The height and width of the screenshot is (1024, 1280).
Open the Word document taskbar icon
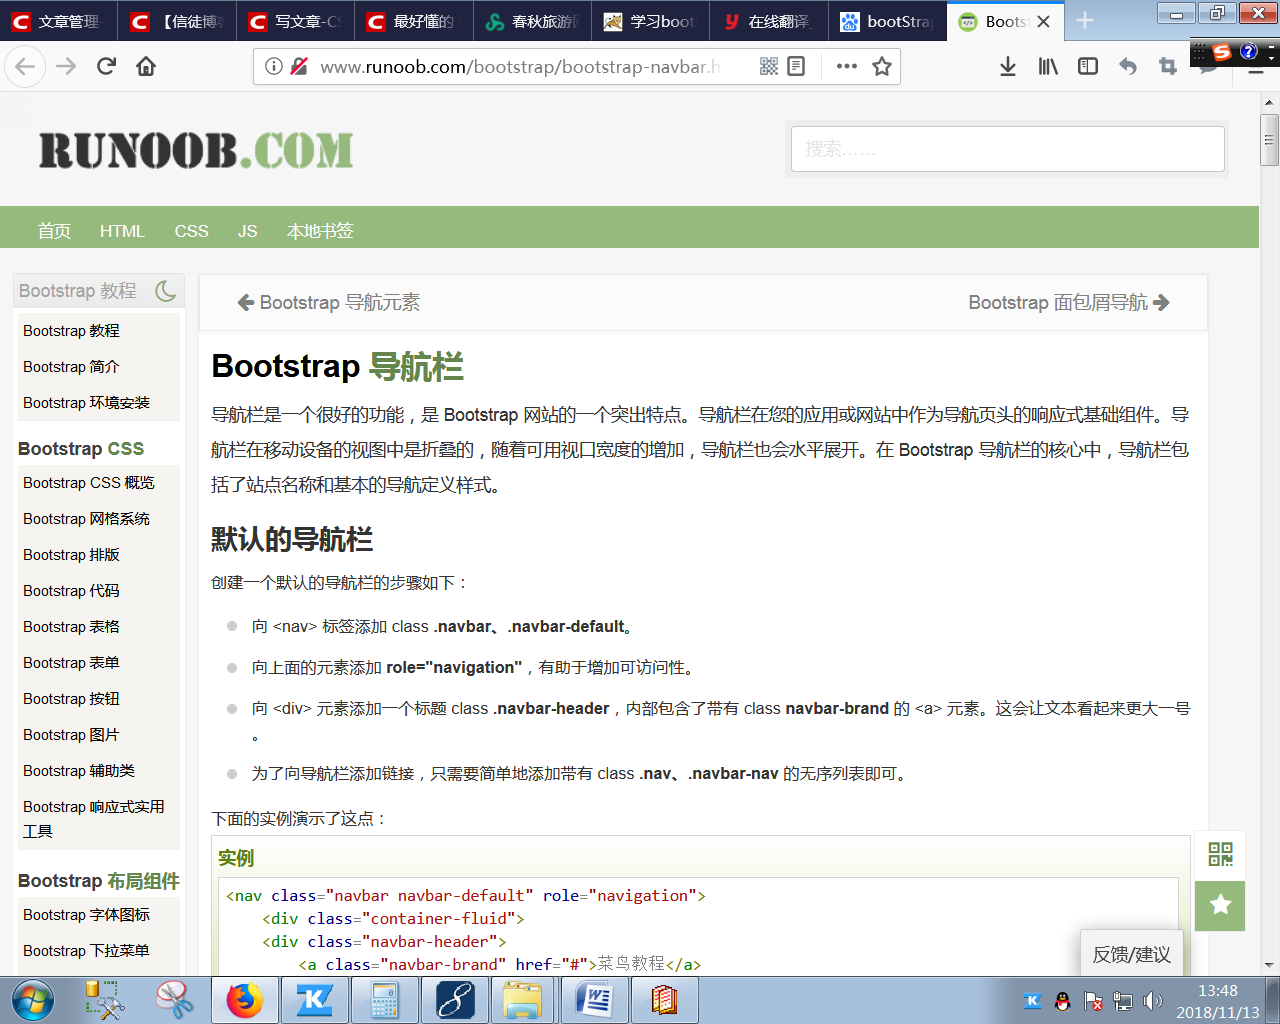(593, 1000)
